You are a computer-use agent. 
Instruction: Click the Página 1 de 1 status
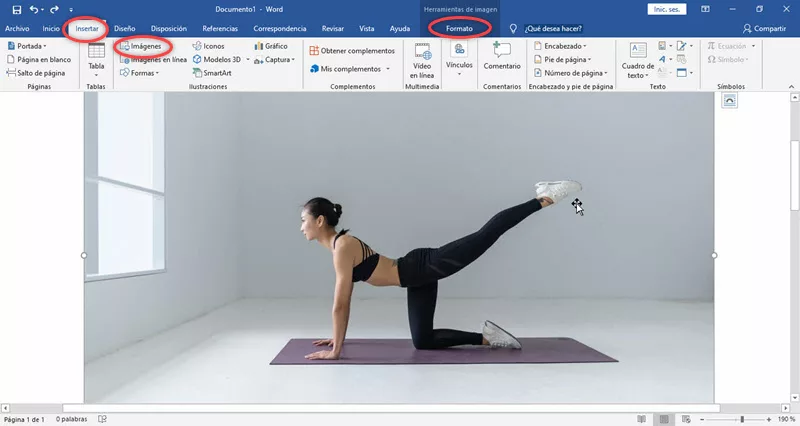(x=24, y=419)
